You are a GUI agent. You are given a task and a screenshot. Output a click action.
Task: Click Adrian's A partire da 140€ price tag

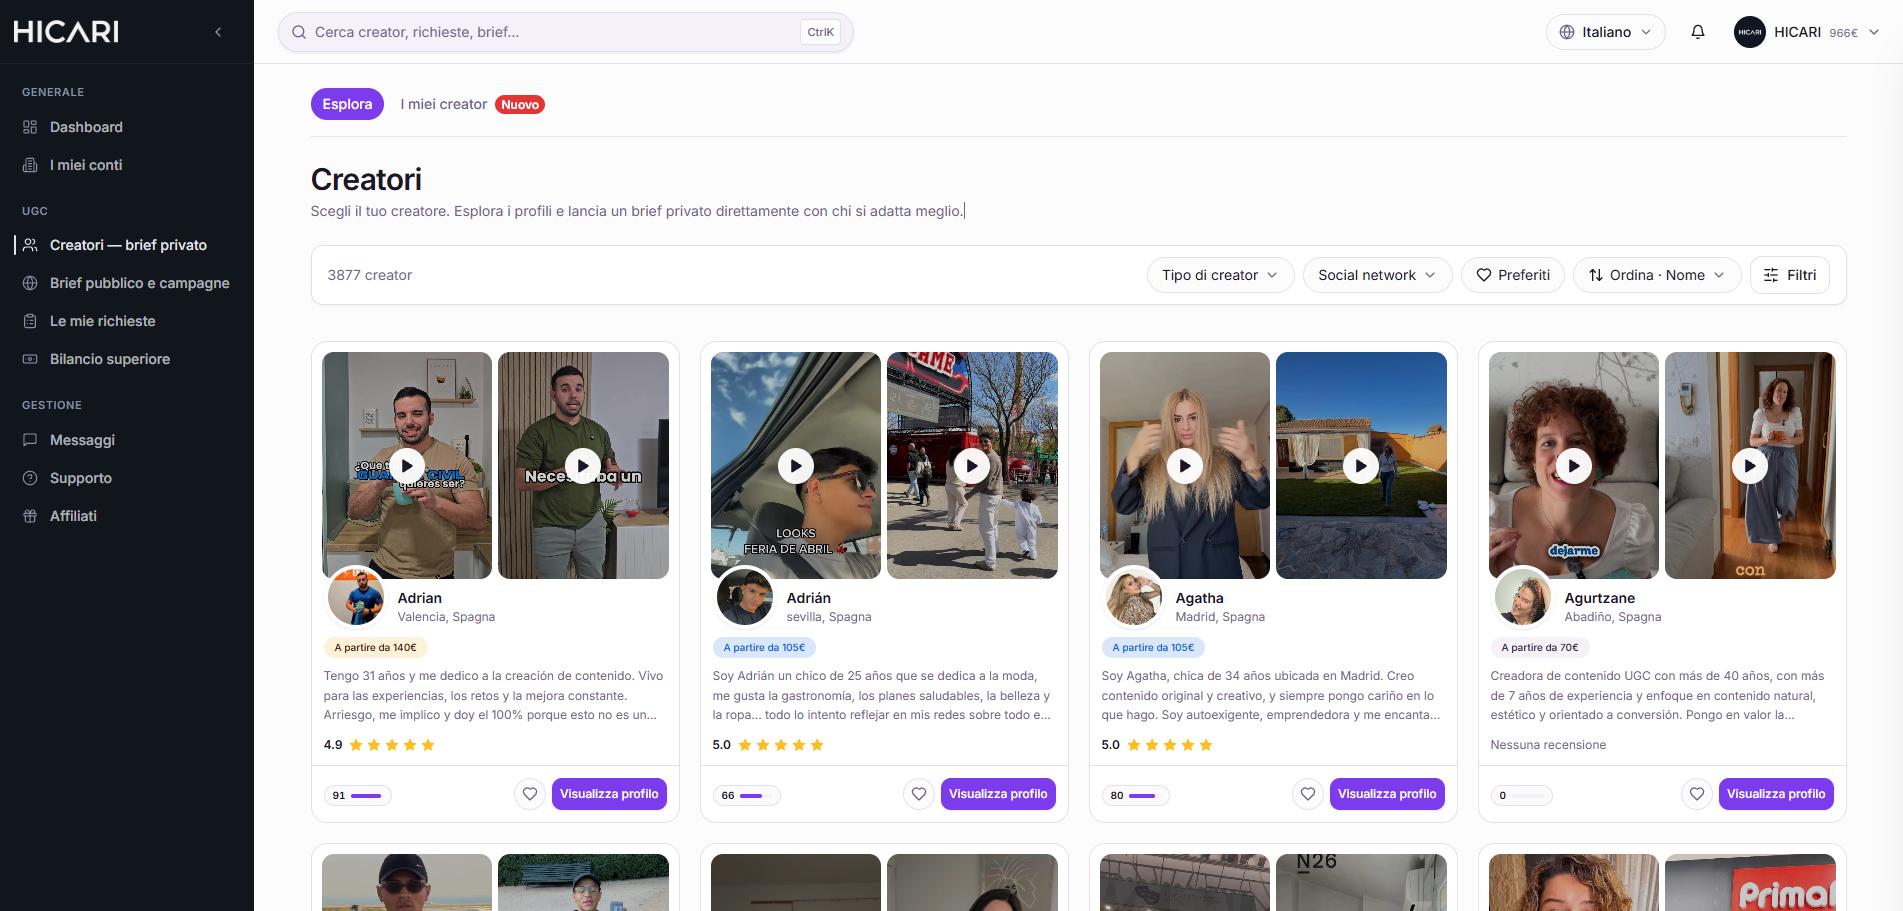(375, 648)
